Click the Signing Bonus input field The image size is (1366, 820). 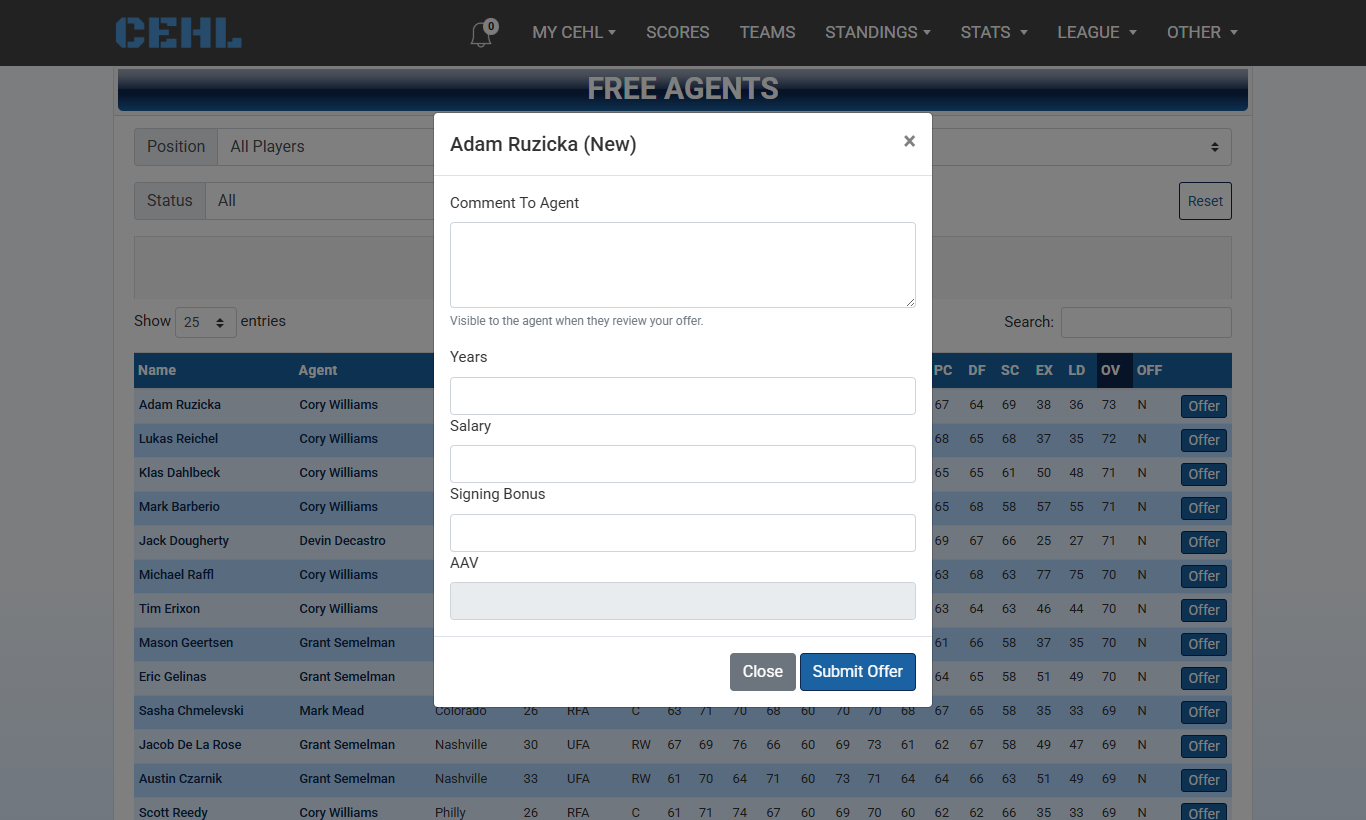(x=683, y=533)
